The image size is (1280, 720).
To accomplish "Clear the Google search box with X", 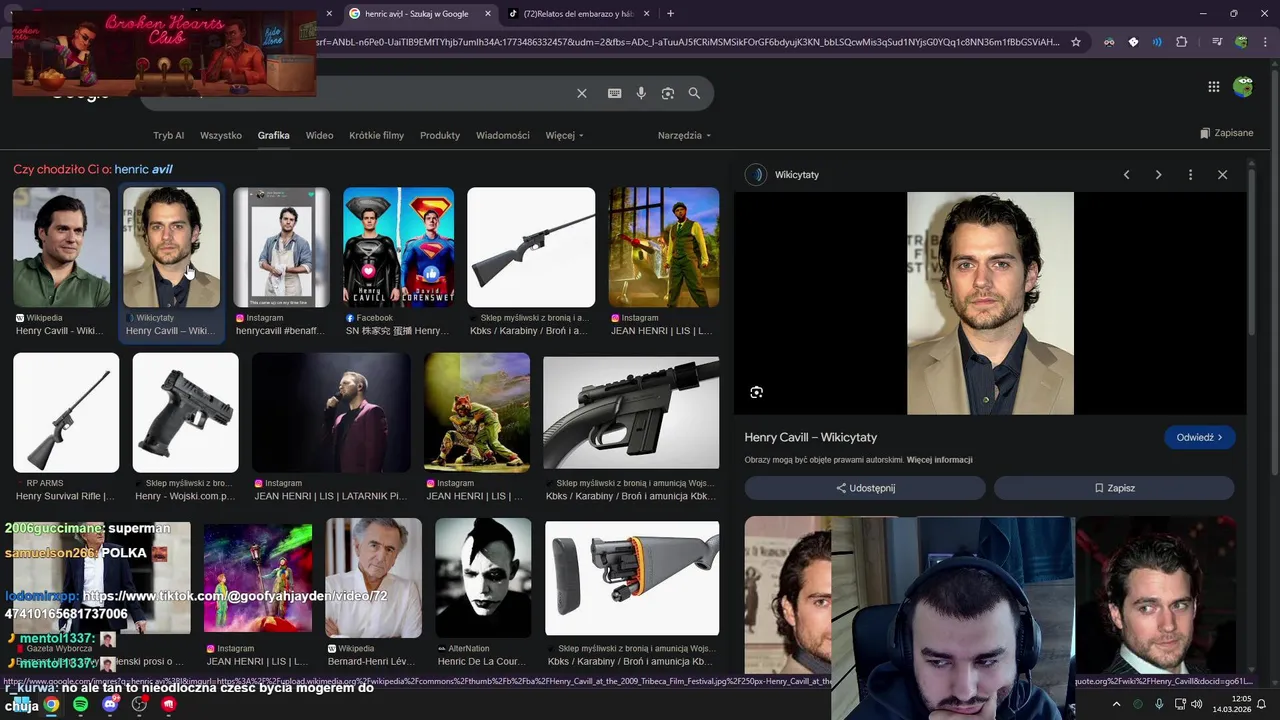I will (x=582, y=93).
